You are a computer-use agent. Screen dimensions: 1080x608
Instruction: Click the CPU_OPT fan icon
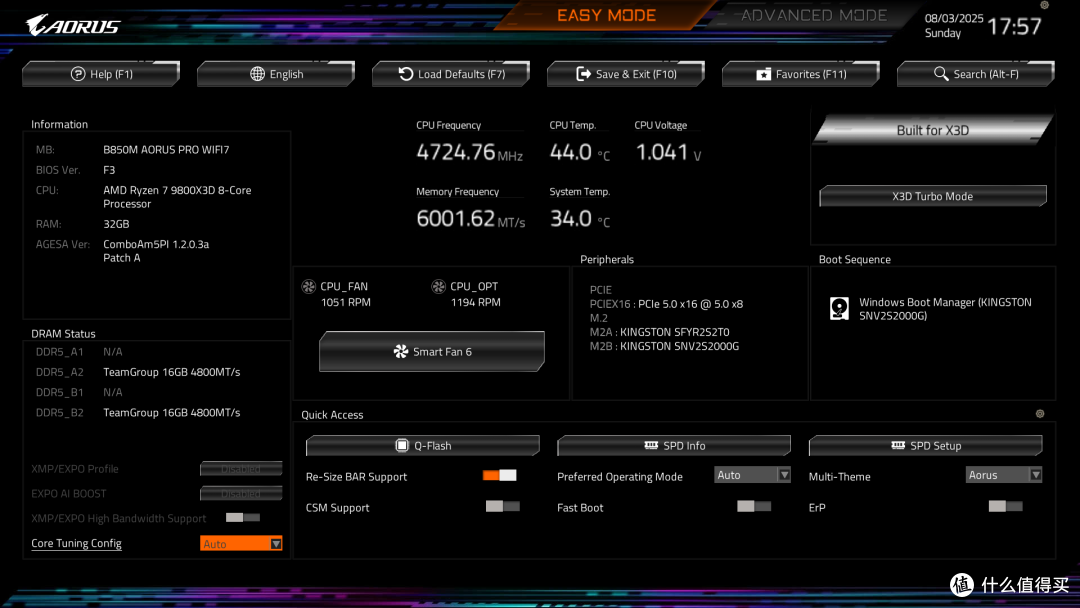[x=438, y=286]
